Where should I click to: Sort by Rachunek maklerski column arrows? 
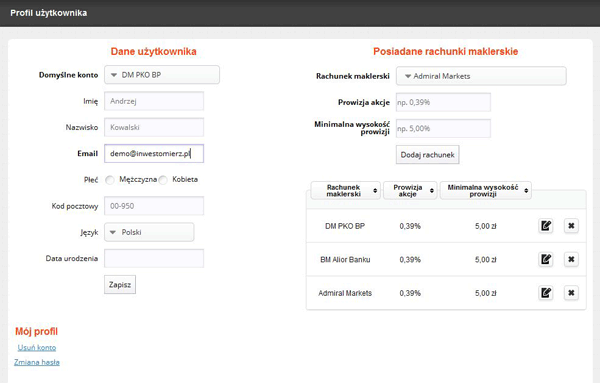pyautogui.click(x=375, y=191)
